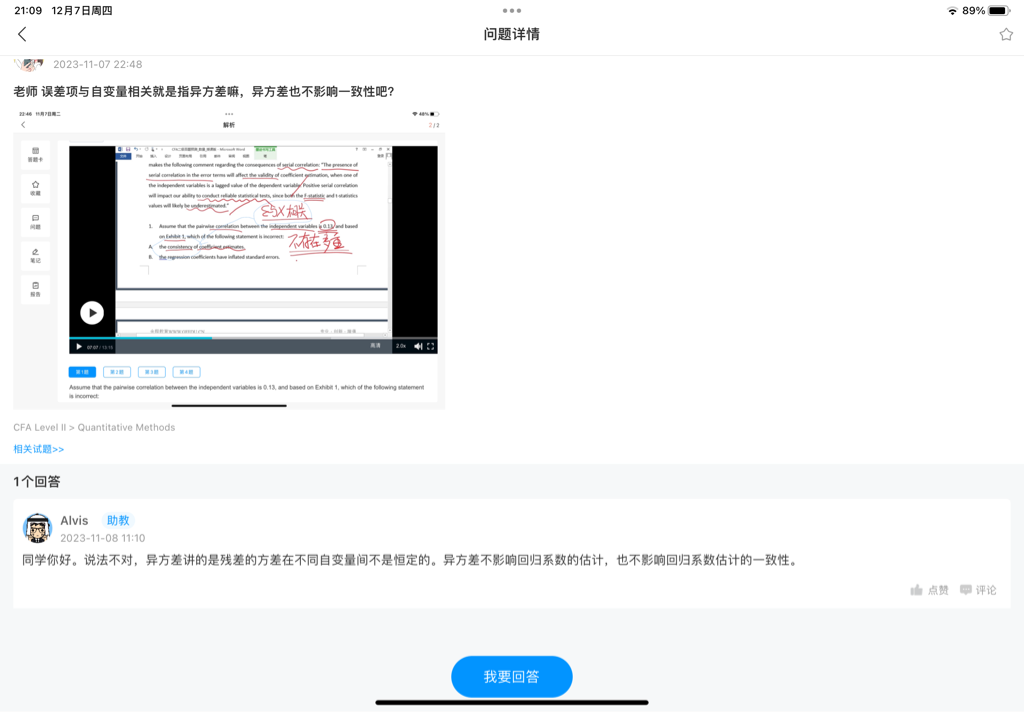Switch to the 第2题 tab
1024x712 pixels.
click(x=117, y=372)
